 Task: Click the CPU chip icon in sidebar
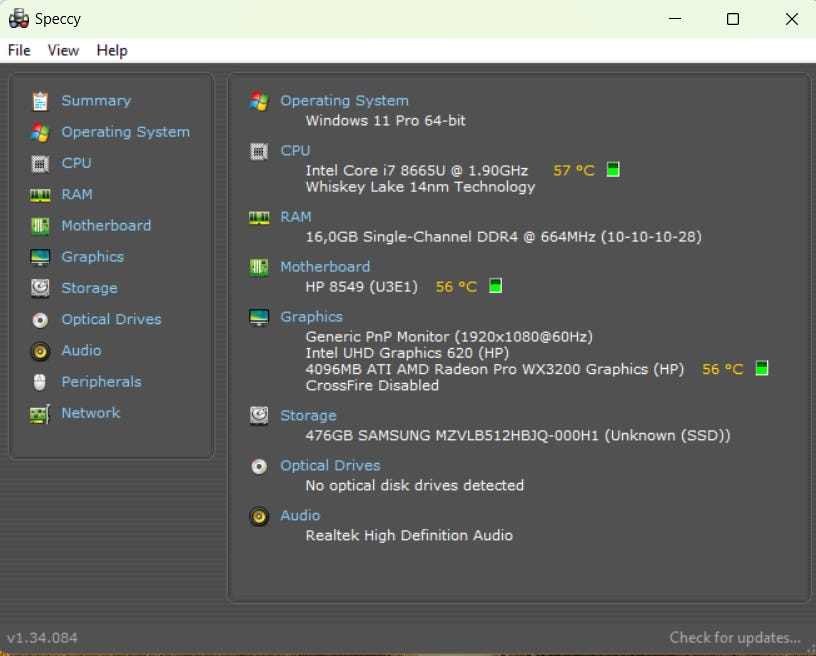pos(40,164)
